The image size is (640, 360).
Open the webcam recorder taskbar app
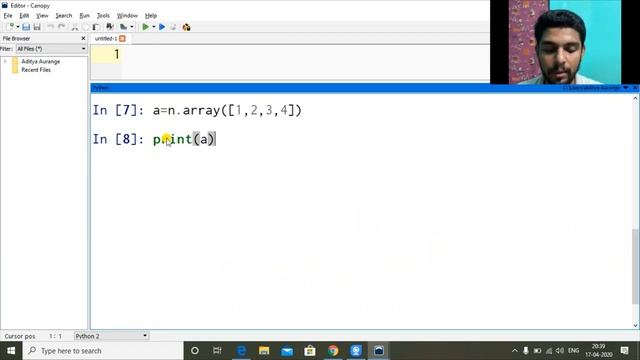(x=356, y=351)
